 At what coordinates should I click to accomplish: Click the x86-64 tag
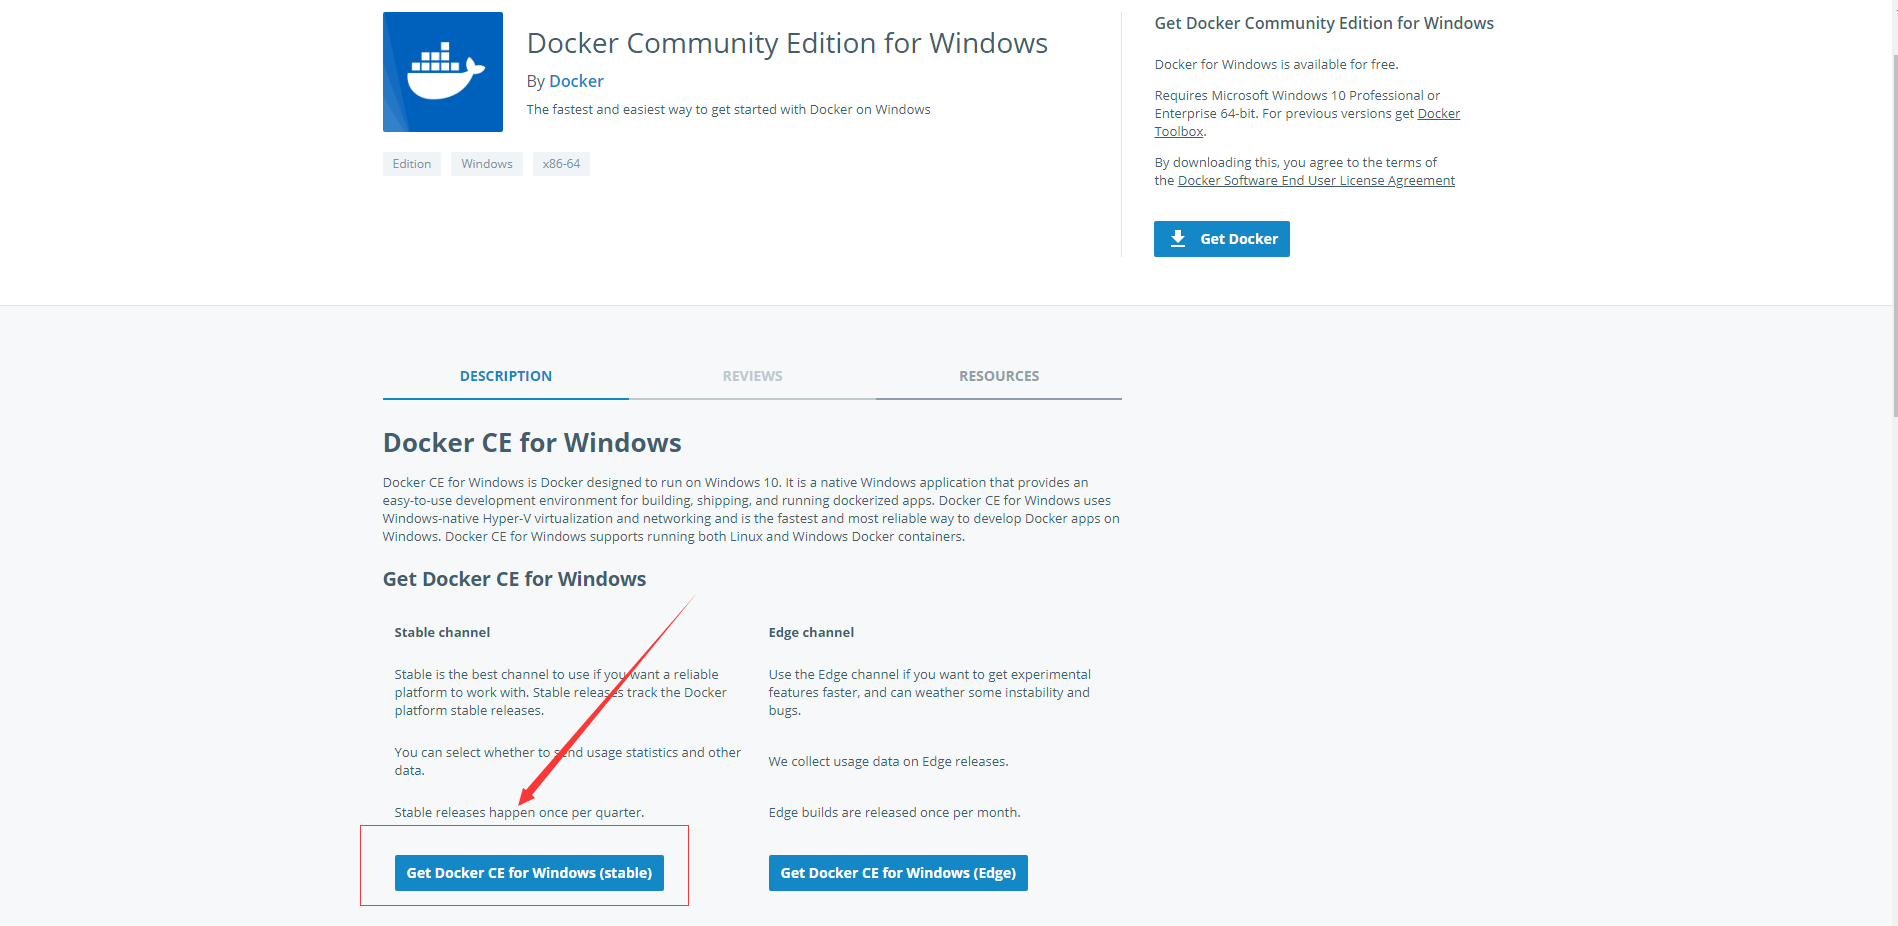tap(561, 164)
